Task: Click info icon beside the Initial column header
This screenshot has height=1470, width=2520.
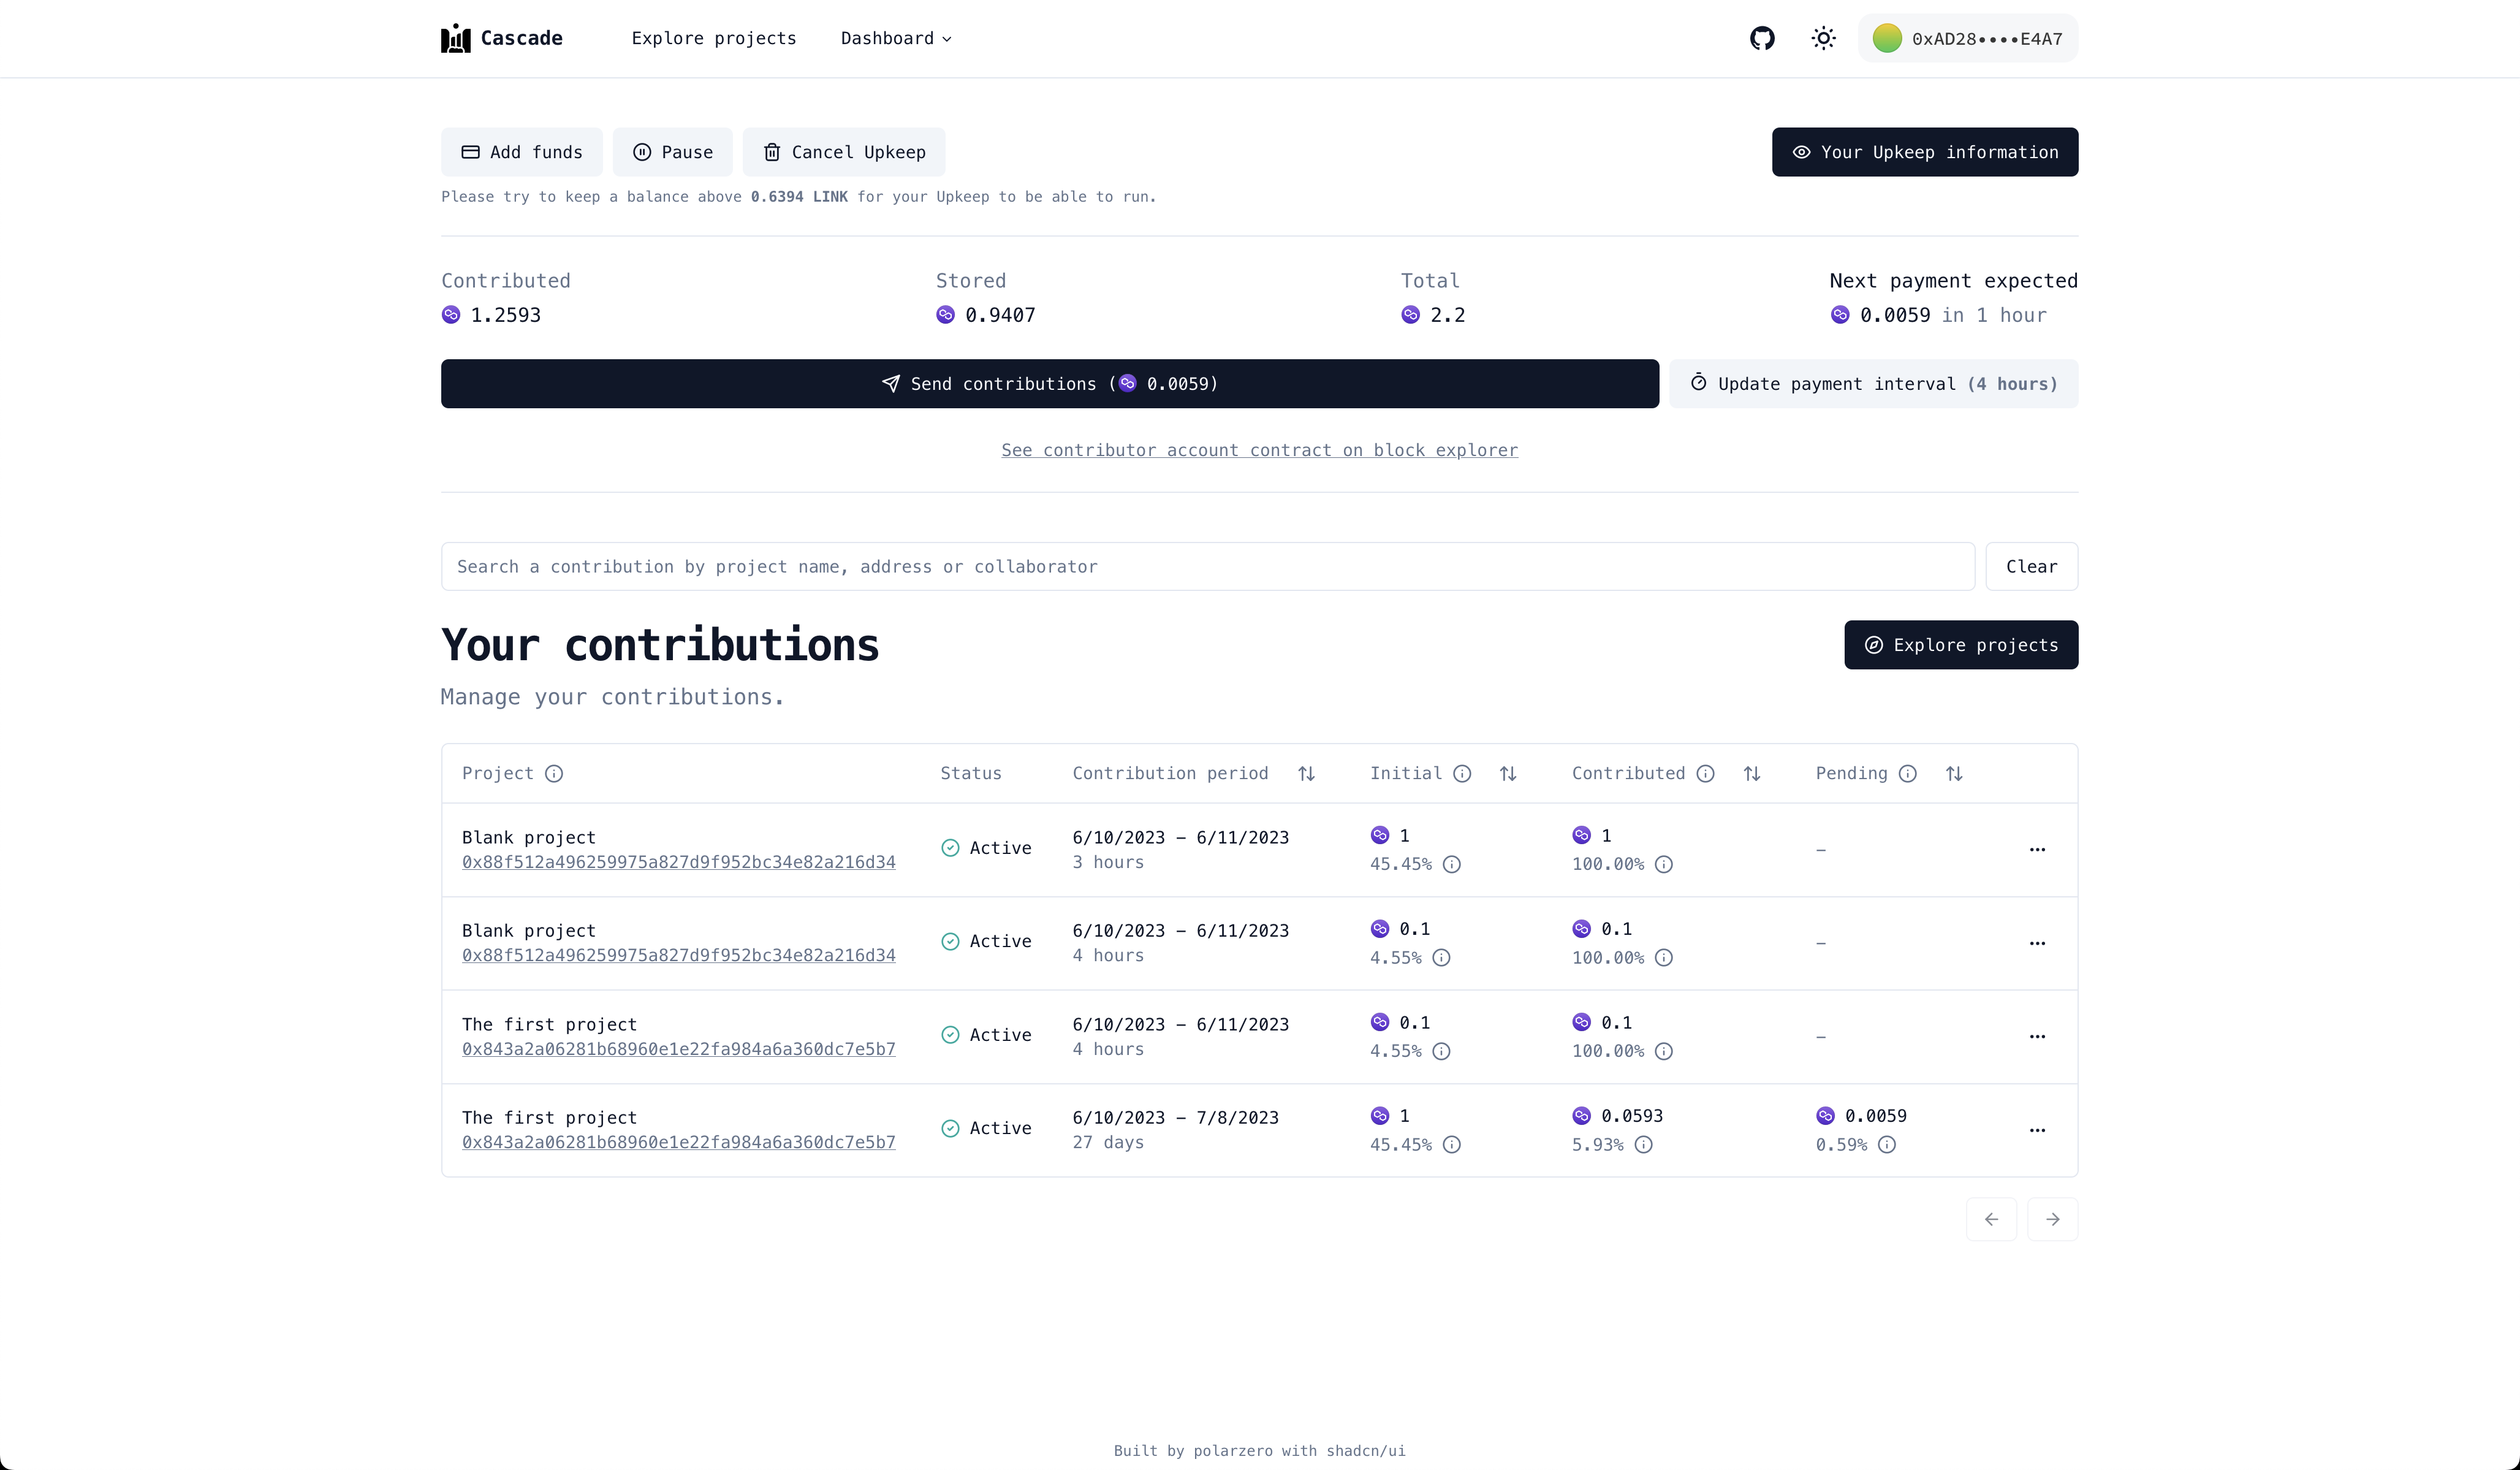Action: click(1462, 773)
